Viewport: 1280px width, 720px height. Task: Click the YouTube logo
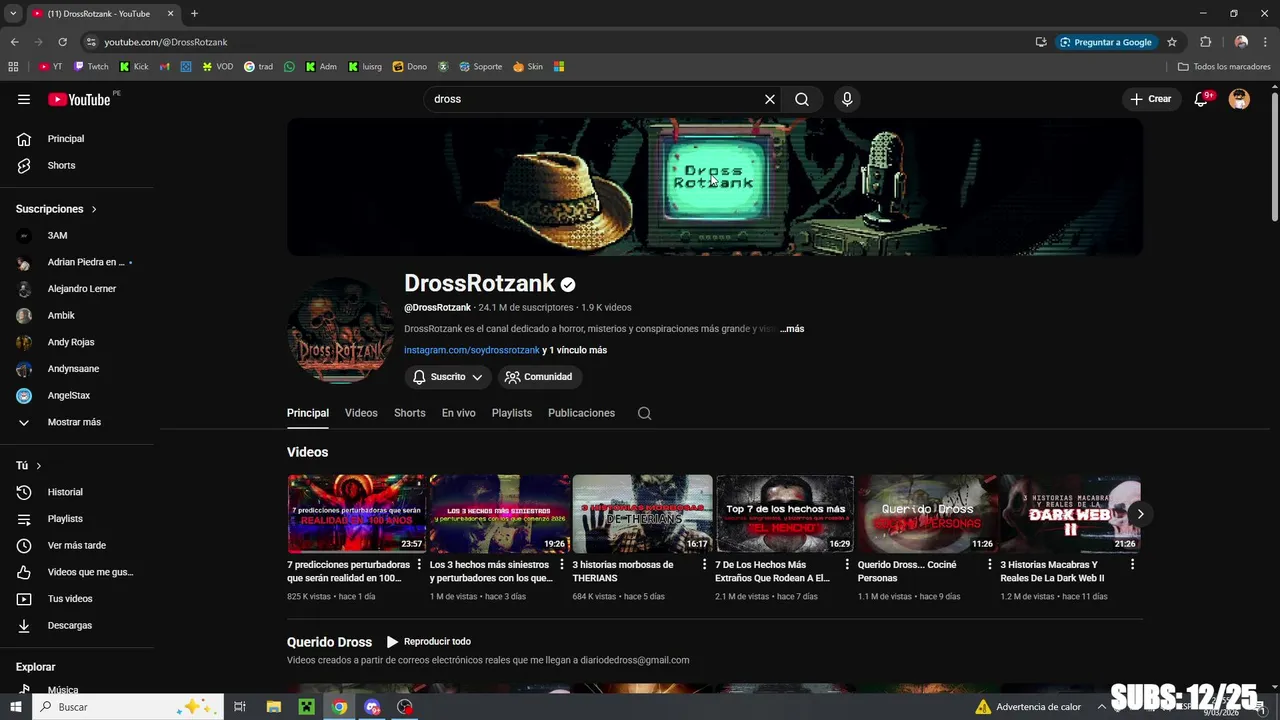pos(79,99)
